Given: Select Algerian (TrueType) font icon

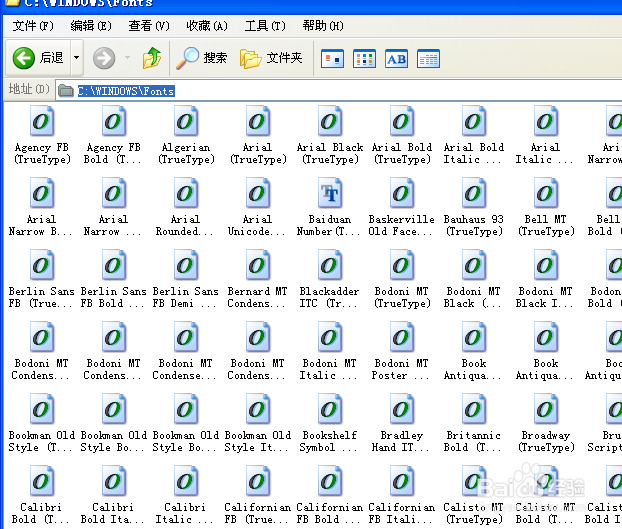Looking at the screenshot, I should (186, 121).
